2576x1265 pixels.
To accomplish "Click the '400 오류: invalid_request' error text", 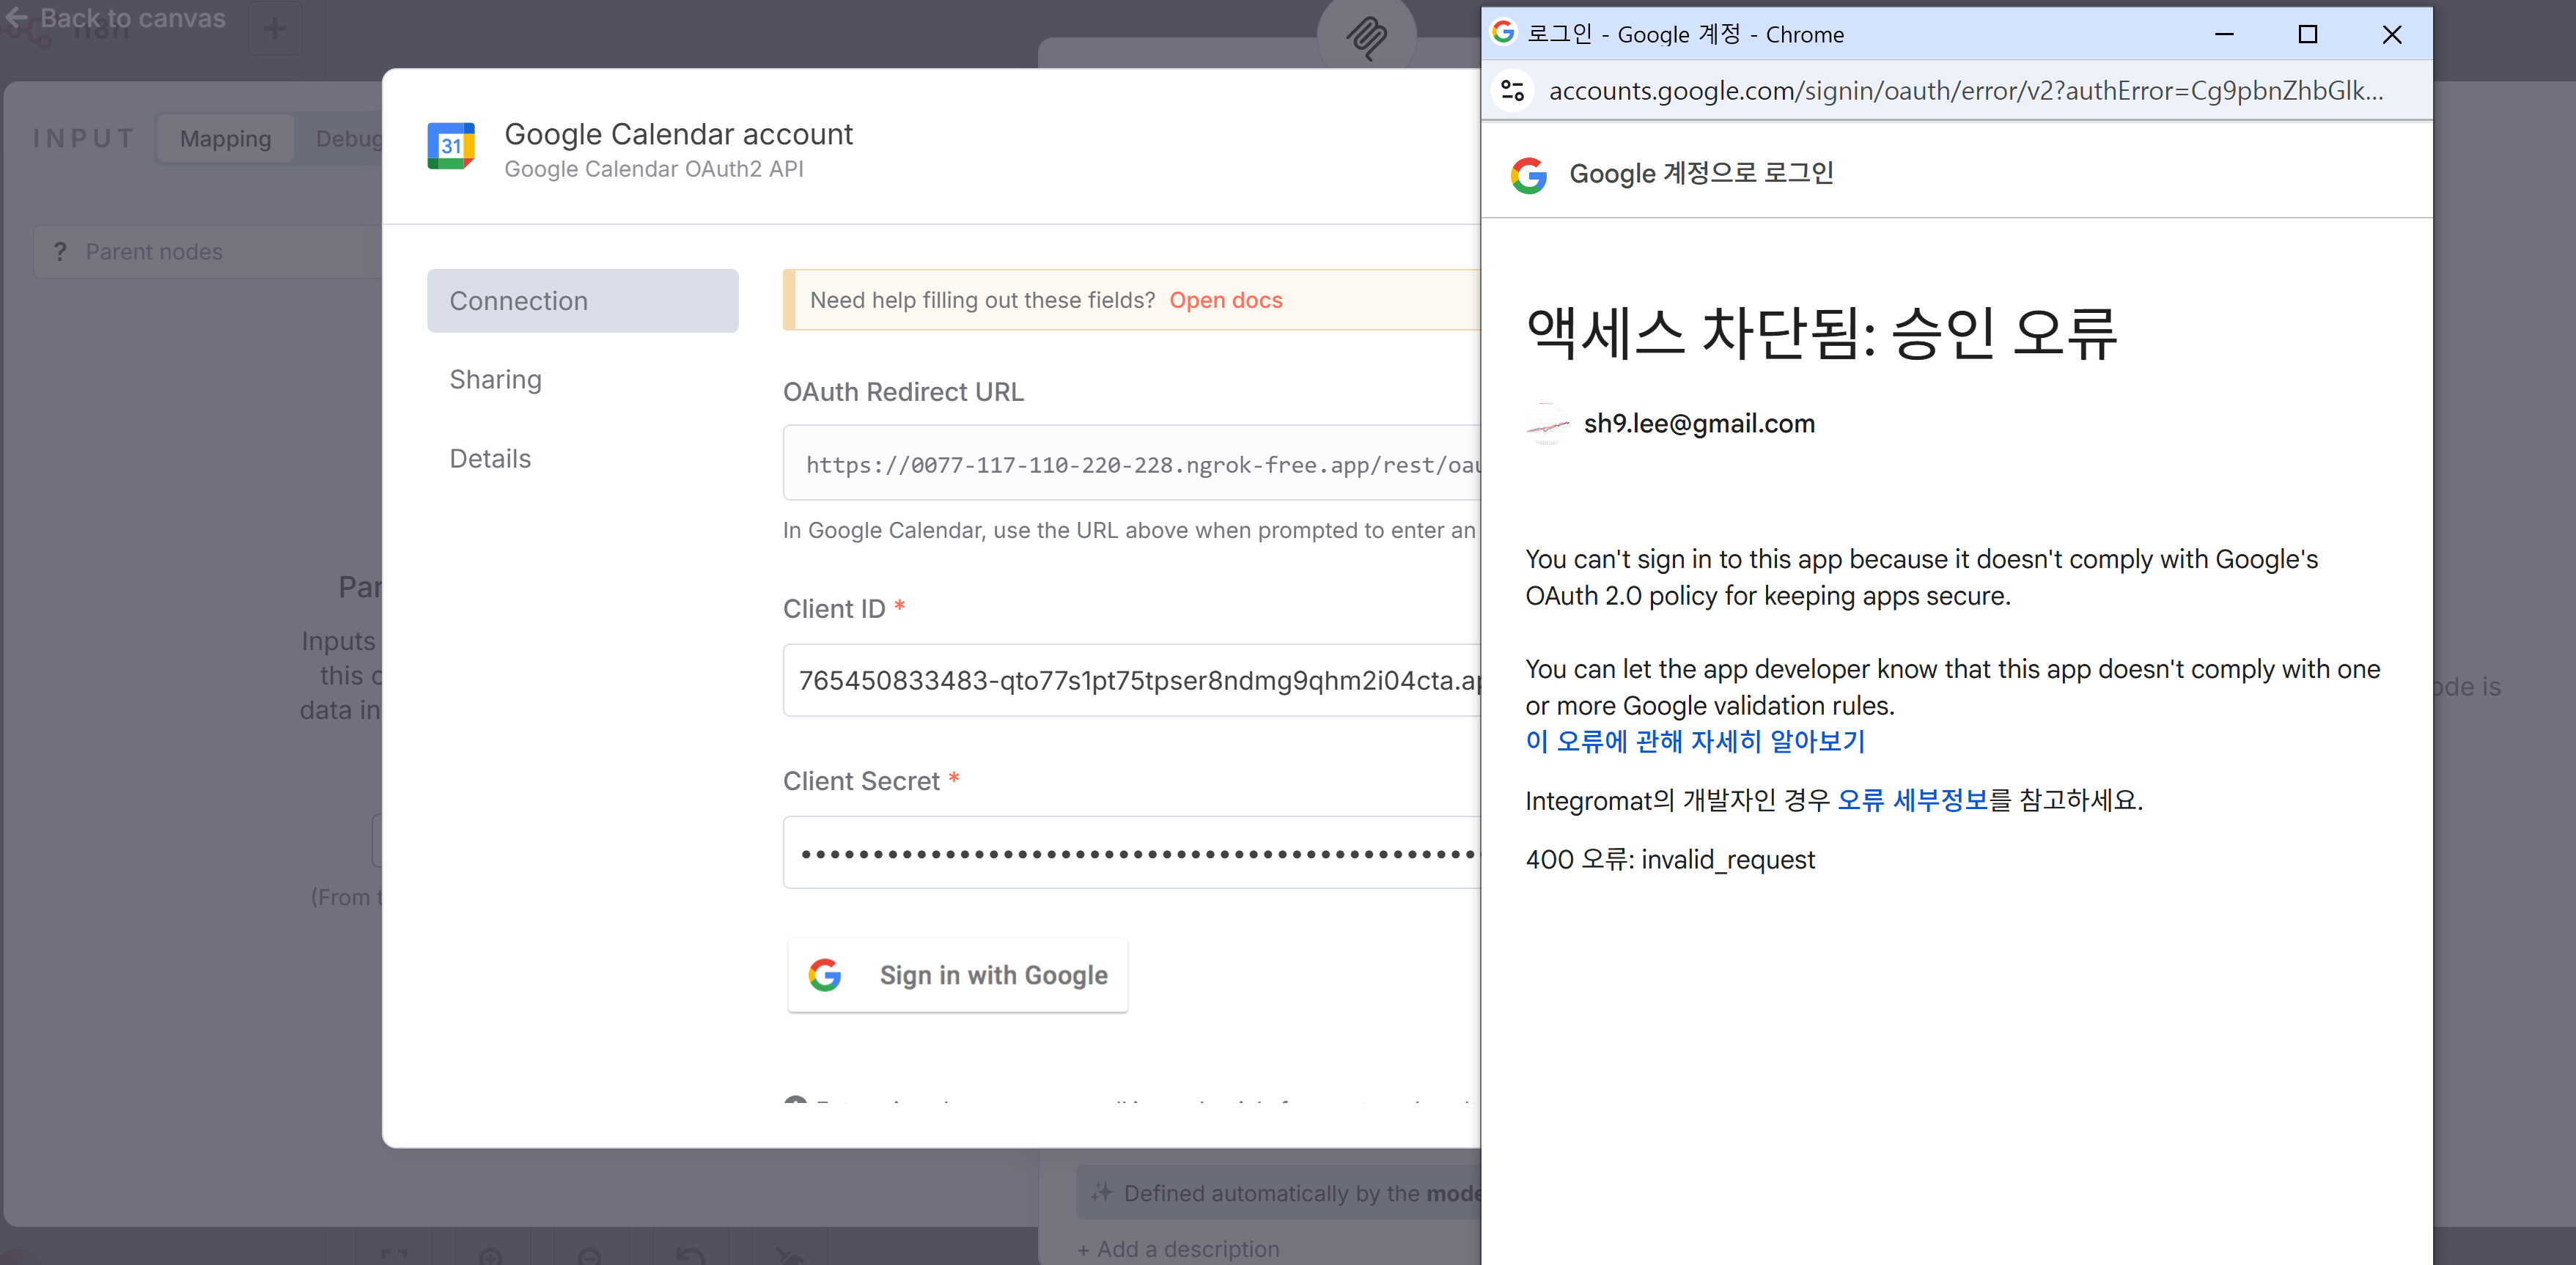I will [1669, 860].
